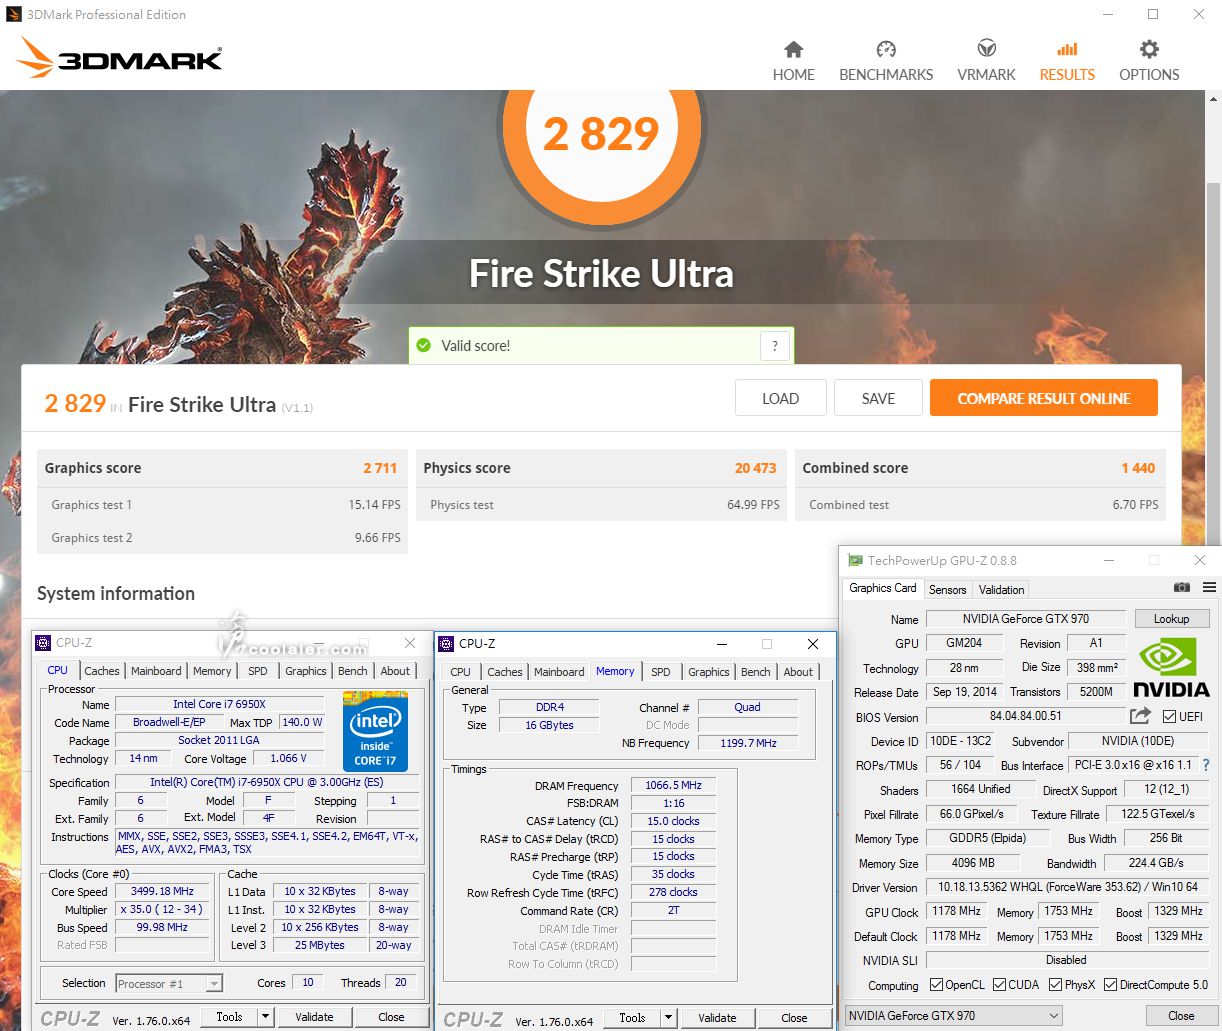The height and width of the screenshot is (1031, 1222).
Task: Click the valid score help question button
Action: 774,346
